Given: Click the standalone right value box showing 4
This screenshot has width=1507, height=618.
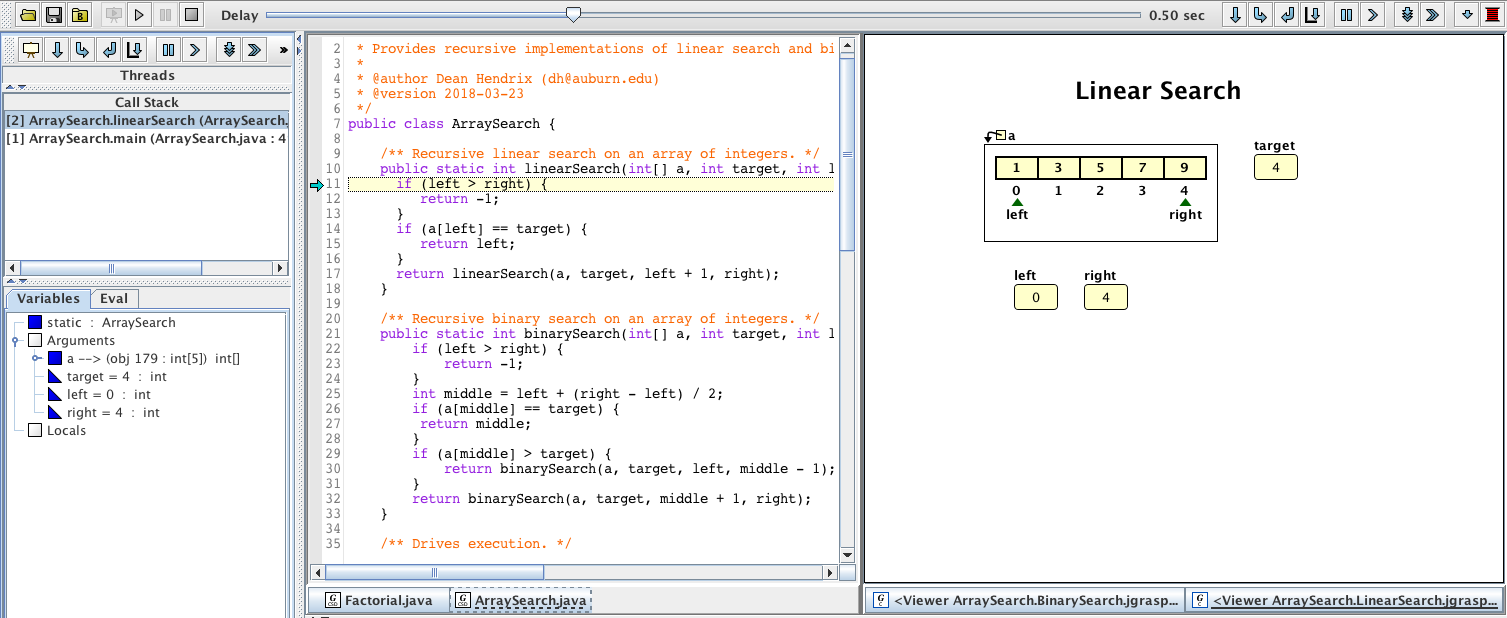Looking at the screenshot, I should 1106,297.
